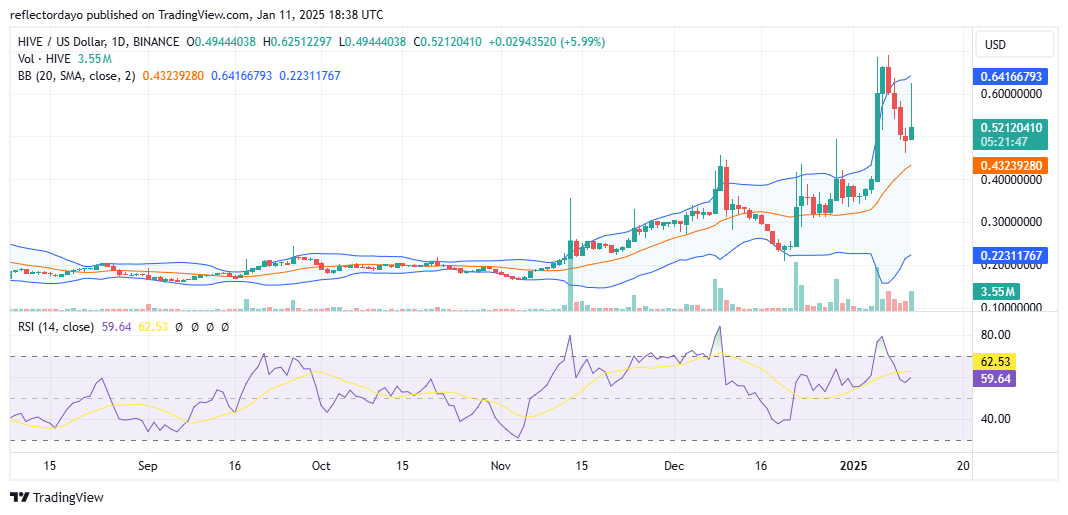Click the Dec date label on time axis

point(675,466)
